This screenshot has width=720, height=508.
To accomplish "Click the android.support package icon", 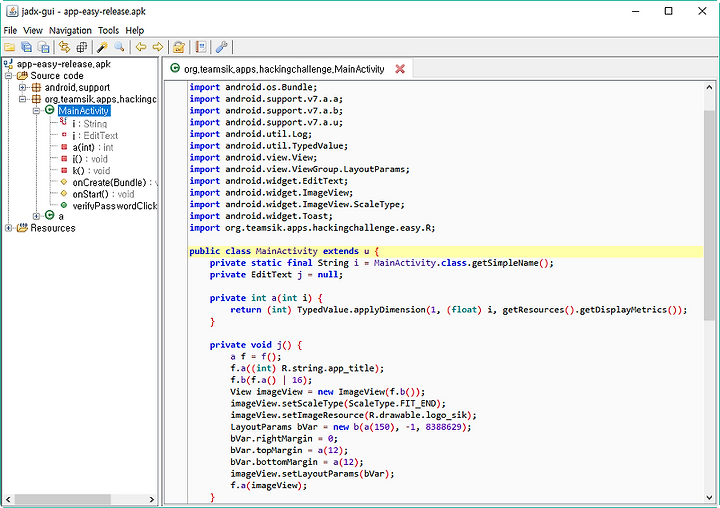I will 36,87.
